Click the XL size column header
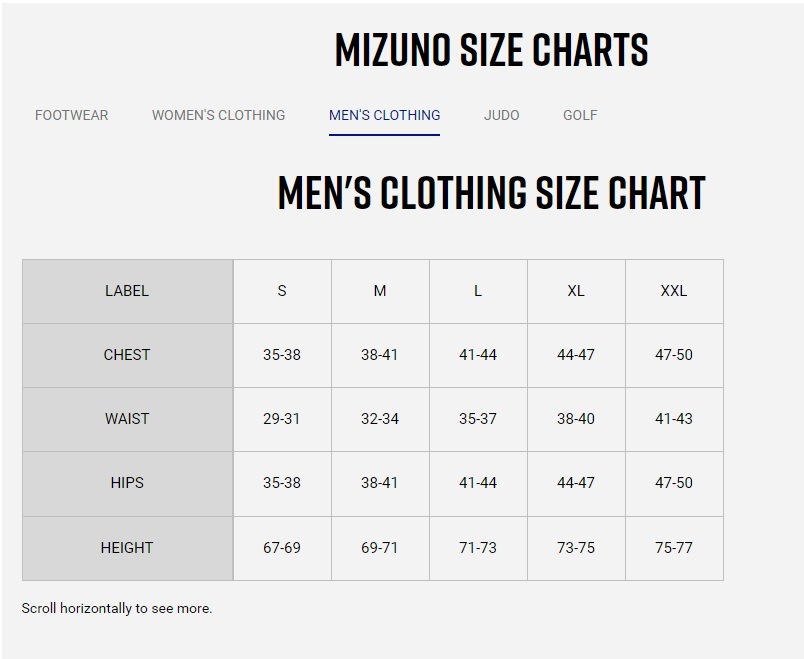This screenshot has width=804, height=659. [576, 291]
